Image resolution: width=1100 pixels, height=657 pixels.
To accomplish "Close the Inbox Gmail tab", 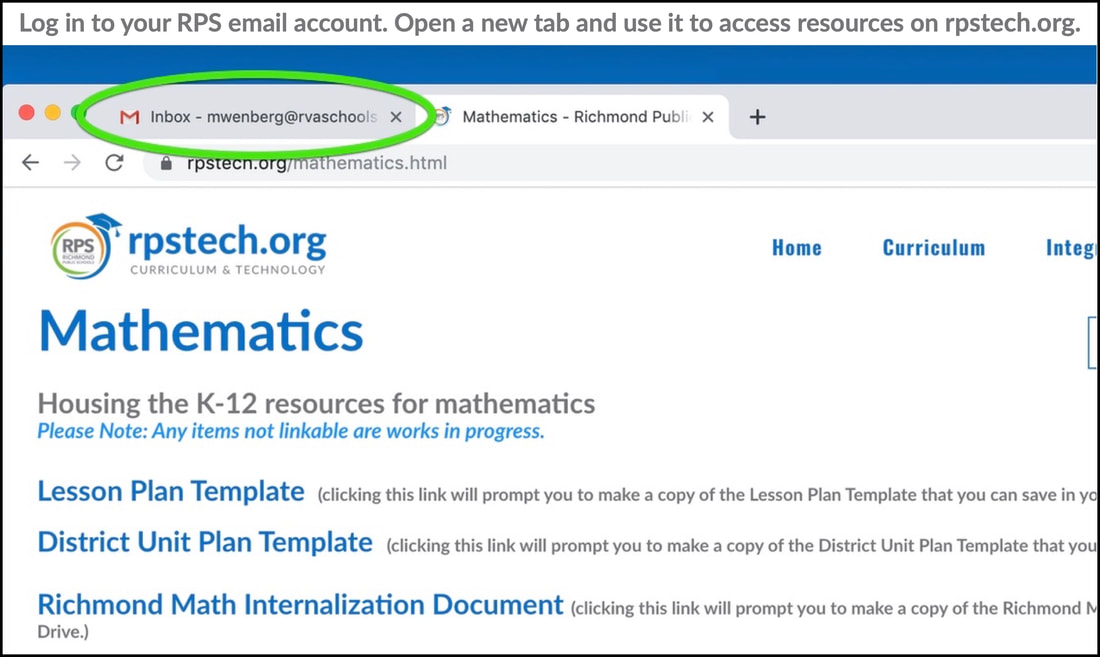I will pos(396,117).
